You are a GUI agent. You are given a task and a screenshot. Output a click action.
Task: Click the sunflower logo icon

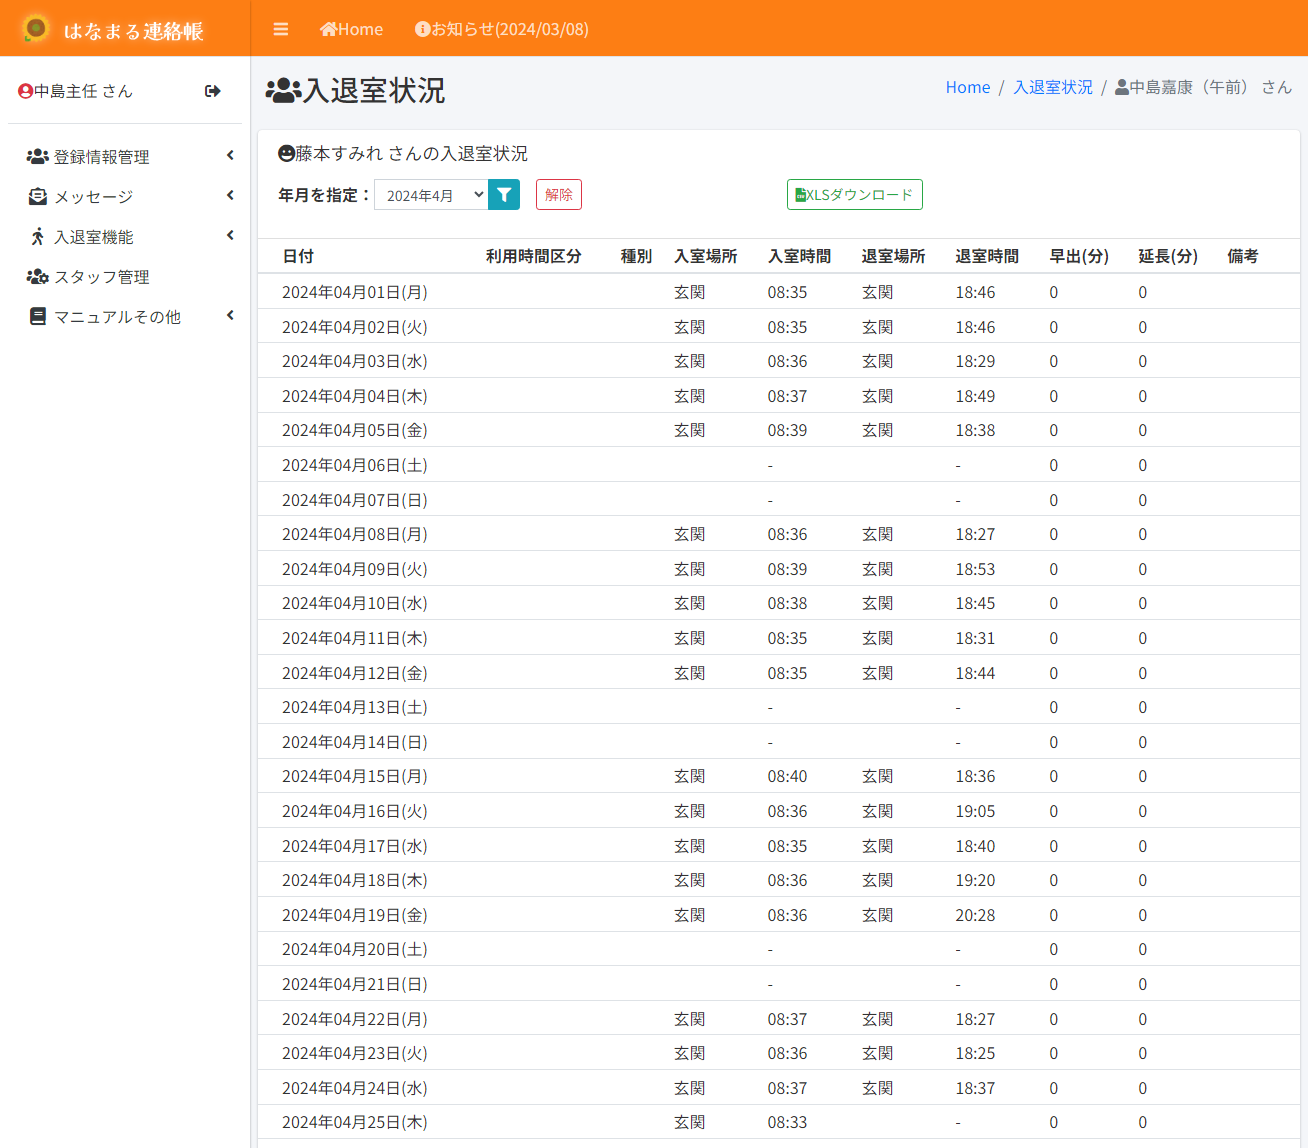pos(35,28)
